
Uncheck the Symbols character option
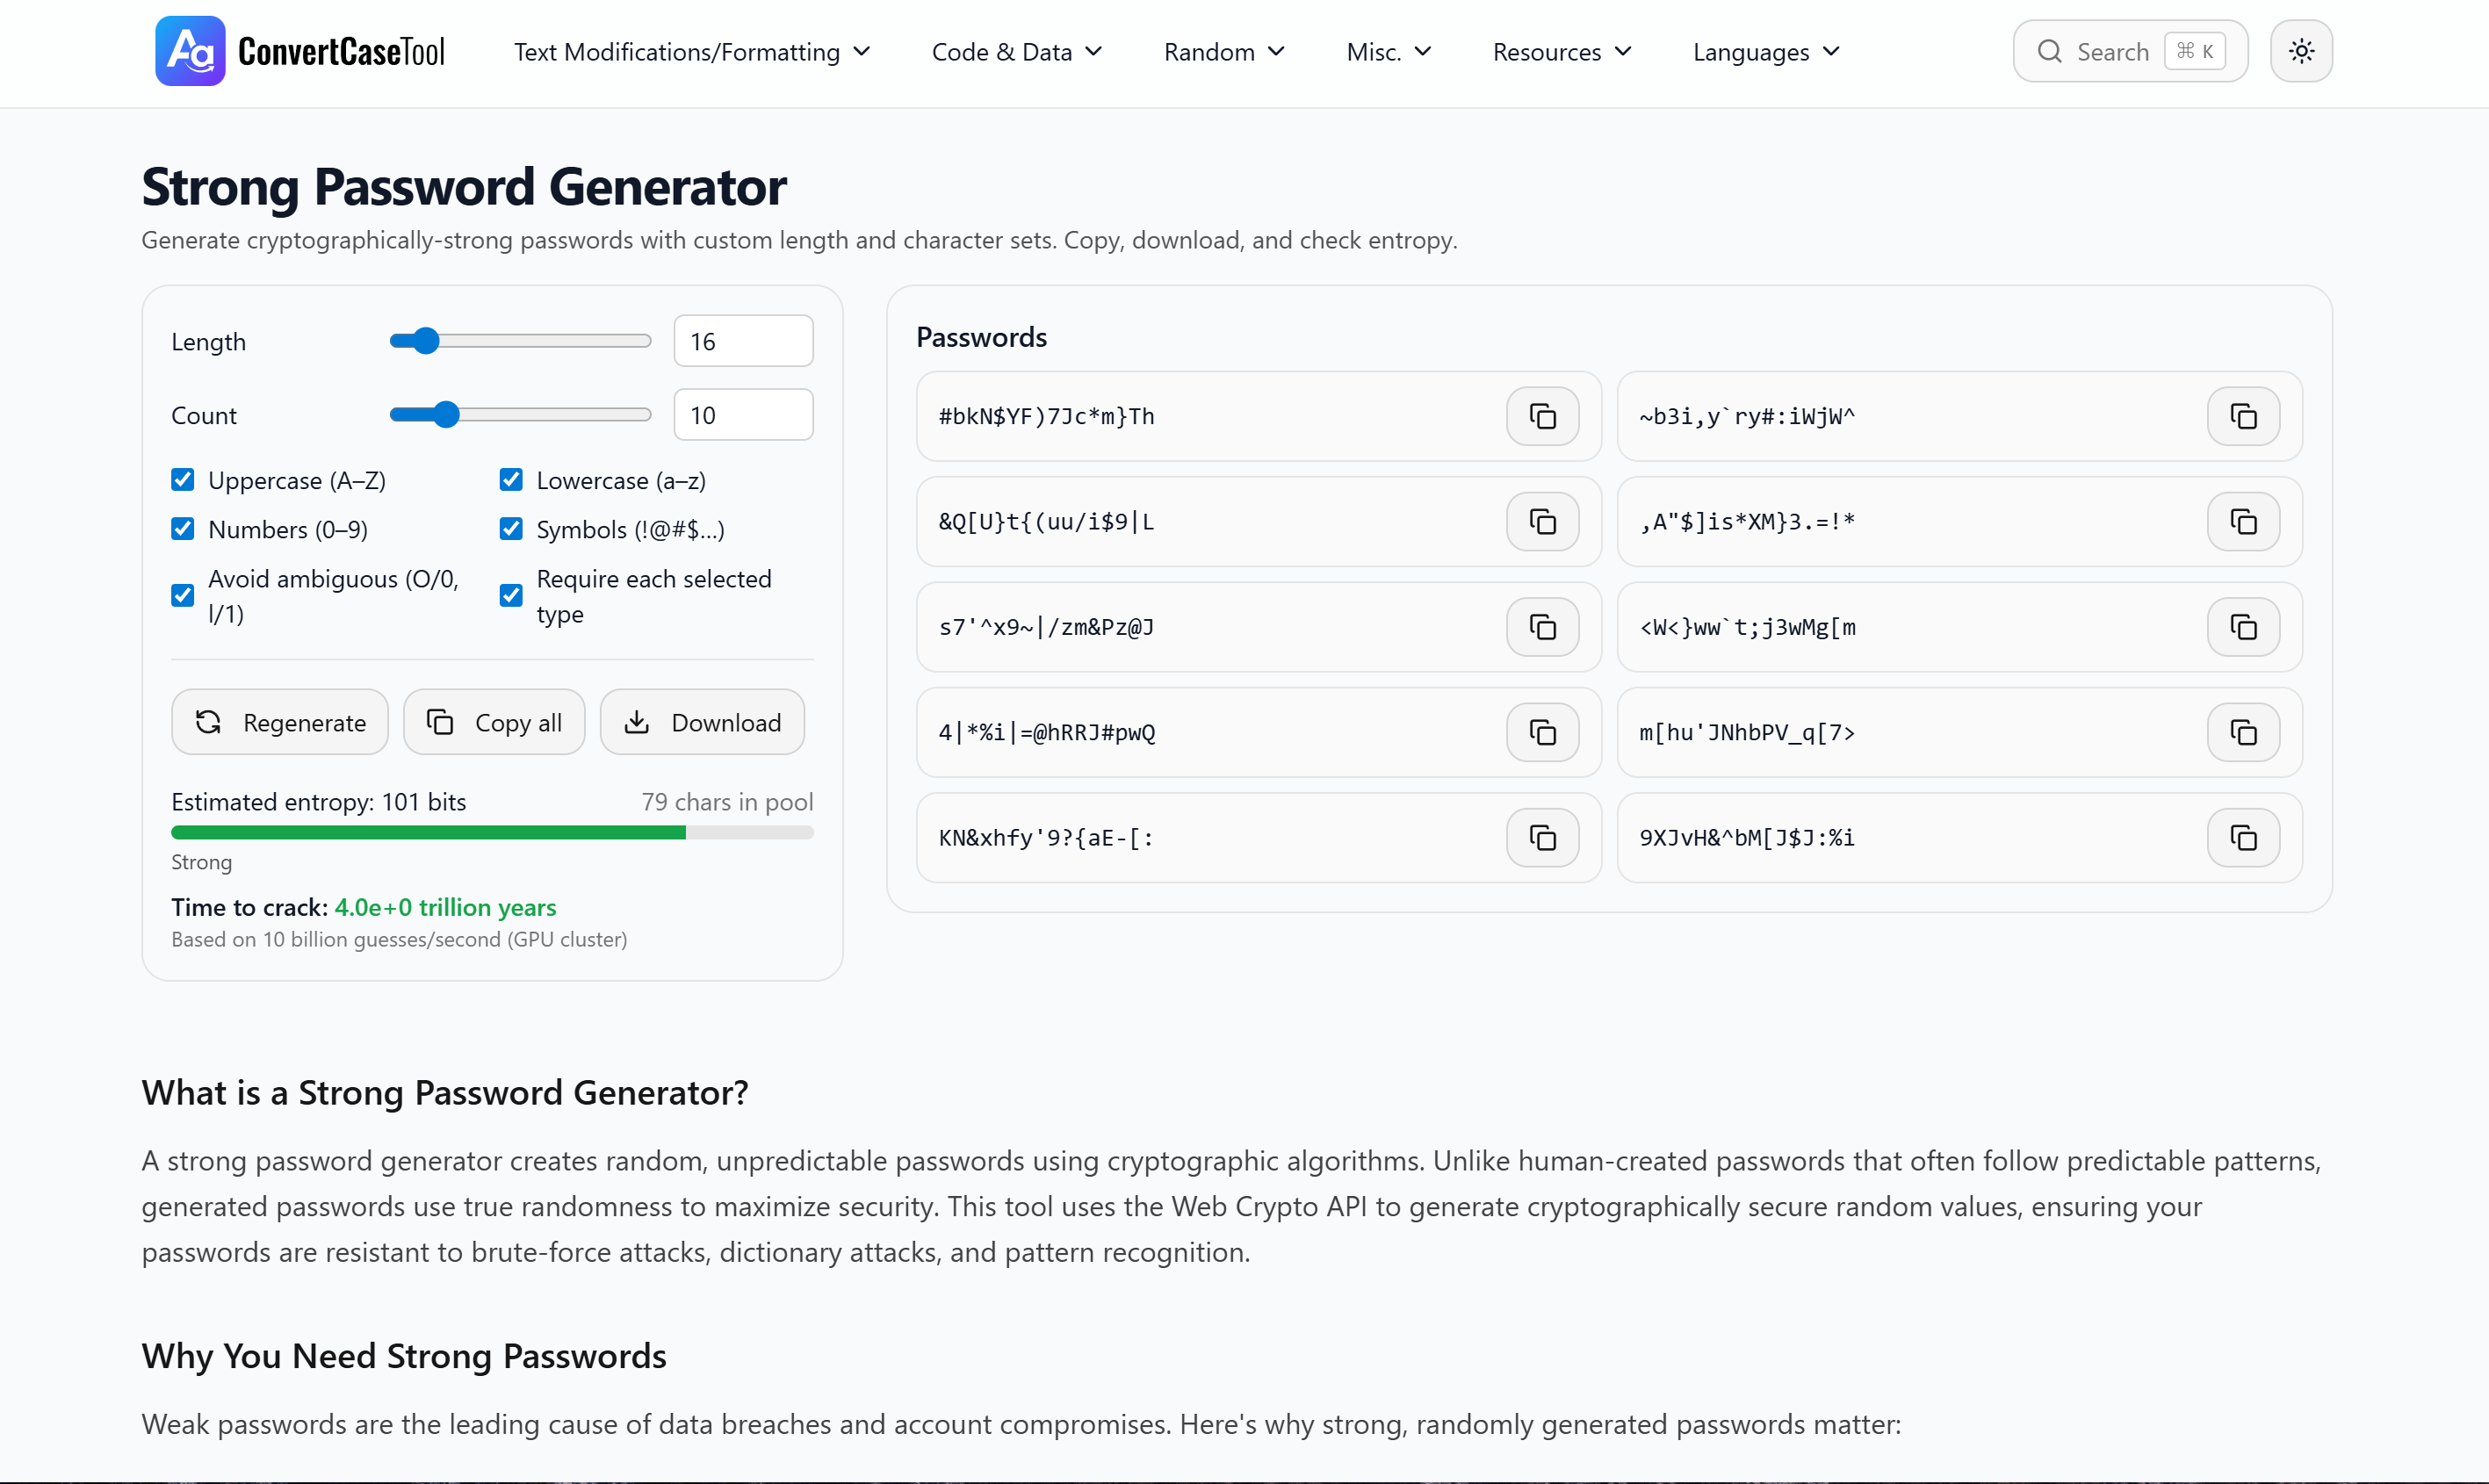click(510, 528)
